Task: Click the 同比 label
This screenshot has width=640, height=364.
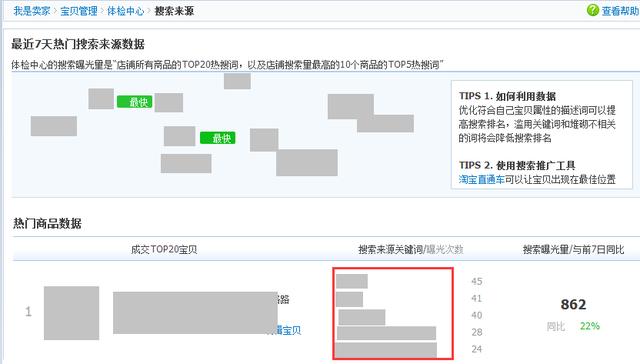Action: [556, 326]
